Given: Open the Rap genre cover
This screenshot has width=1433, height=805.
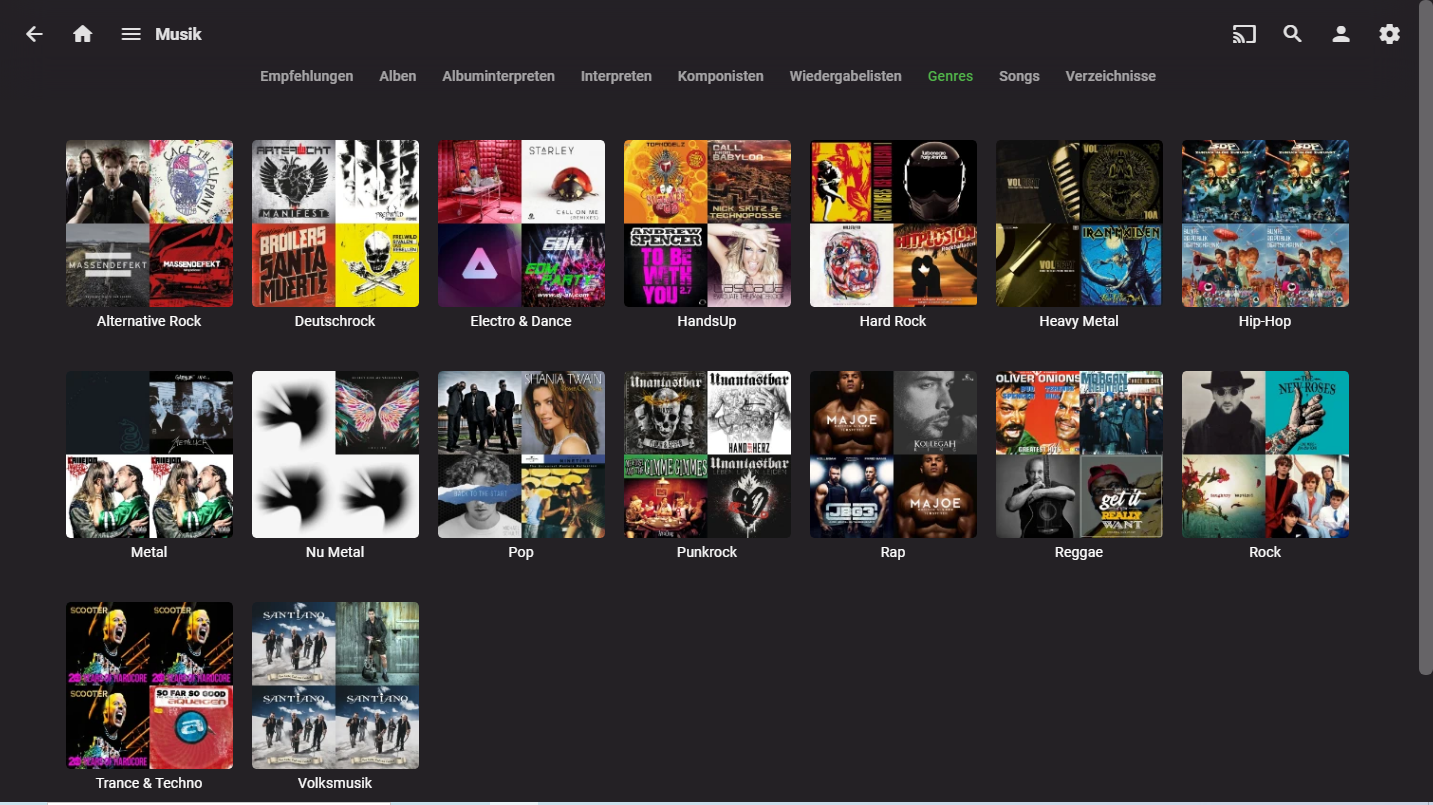Looking at the screenshot, I should (x=893, y=454).
